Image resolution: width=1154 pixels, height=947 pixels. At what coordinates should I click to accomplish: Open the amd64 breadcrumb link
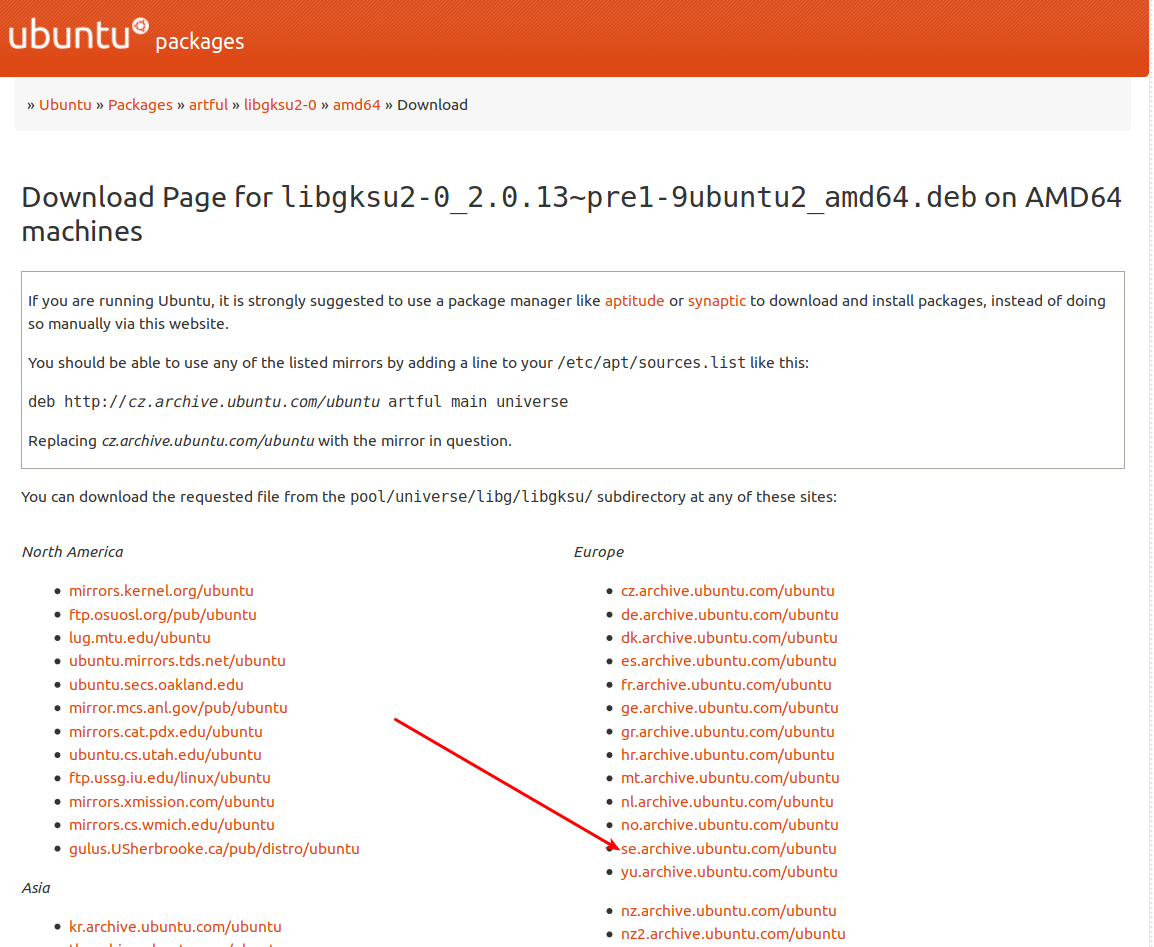click(x=357, y=104)
